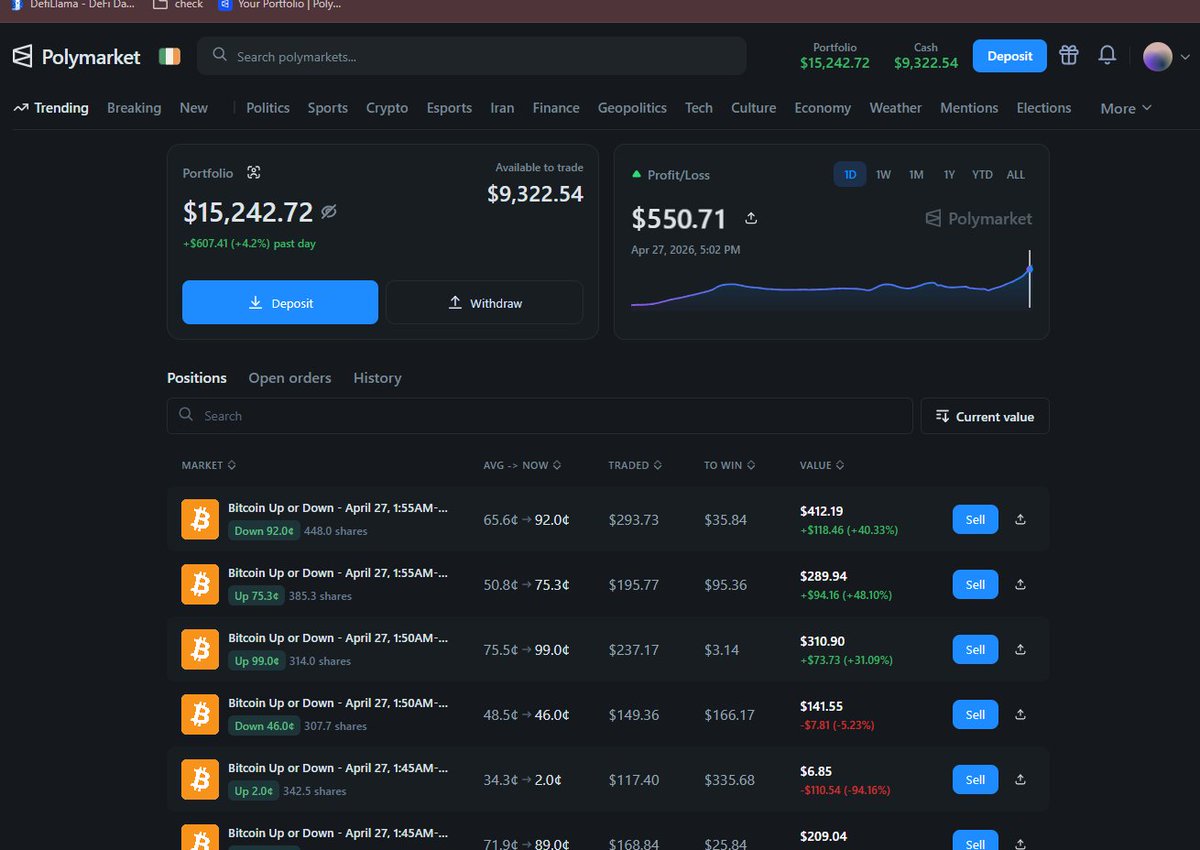The width and height of the screenshot is (1200, 850).
Task: Focus the Search polymarkets field
Action: [x=471, y=56]
